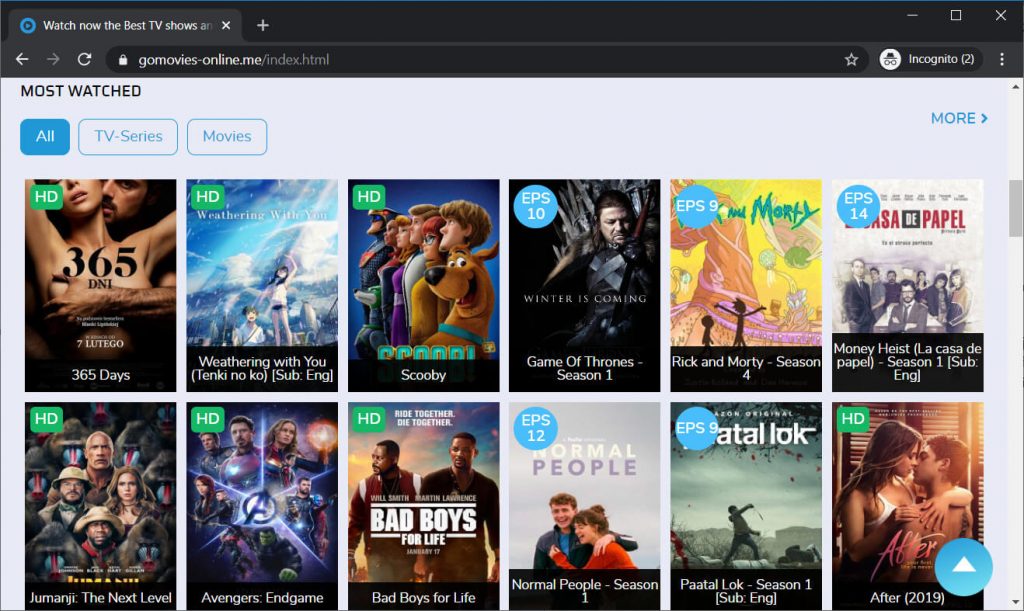Open Normal People Season 1 poster
1024x611 pixels.
[584, 506]
